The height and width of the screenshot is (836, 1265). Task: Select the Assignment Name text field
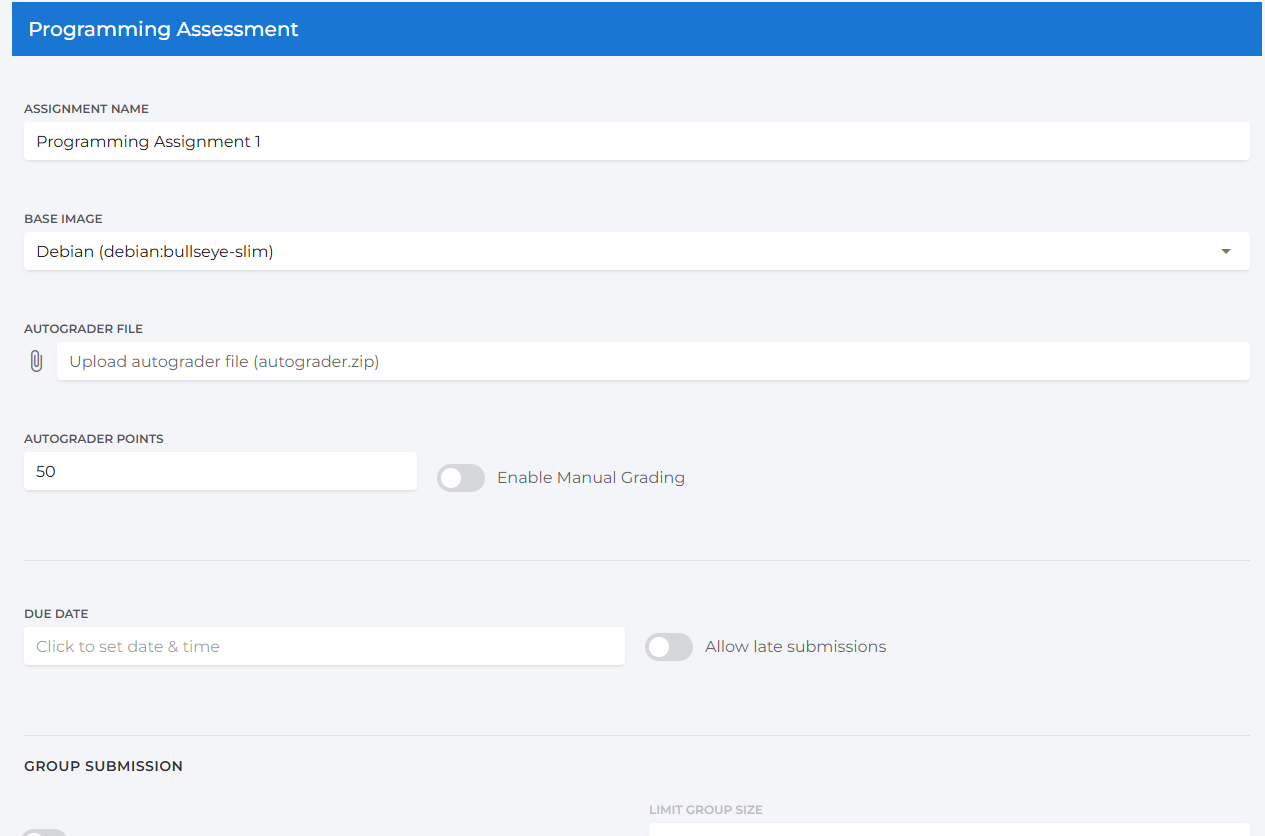click(636, 141)
